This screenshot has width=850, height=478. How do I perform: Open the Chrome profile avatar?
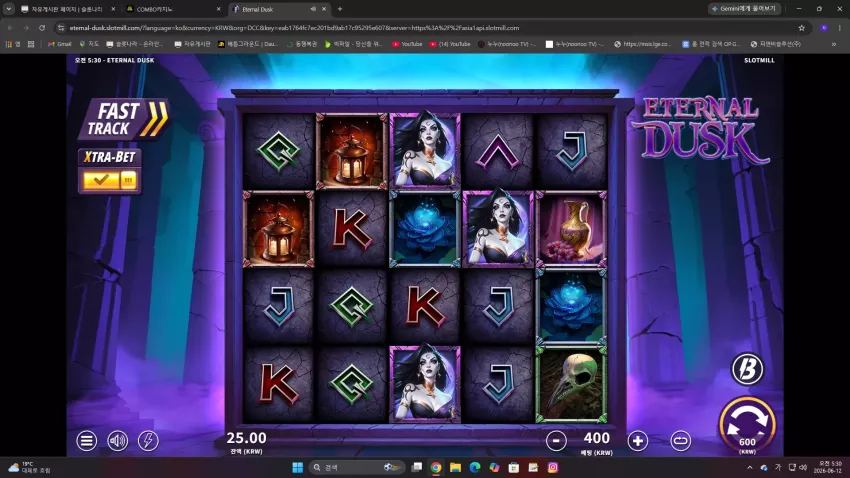[824, 28]
